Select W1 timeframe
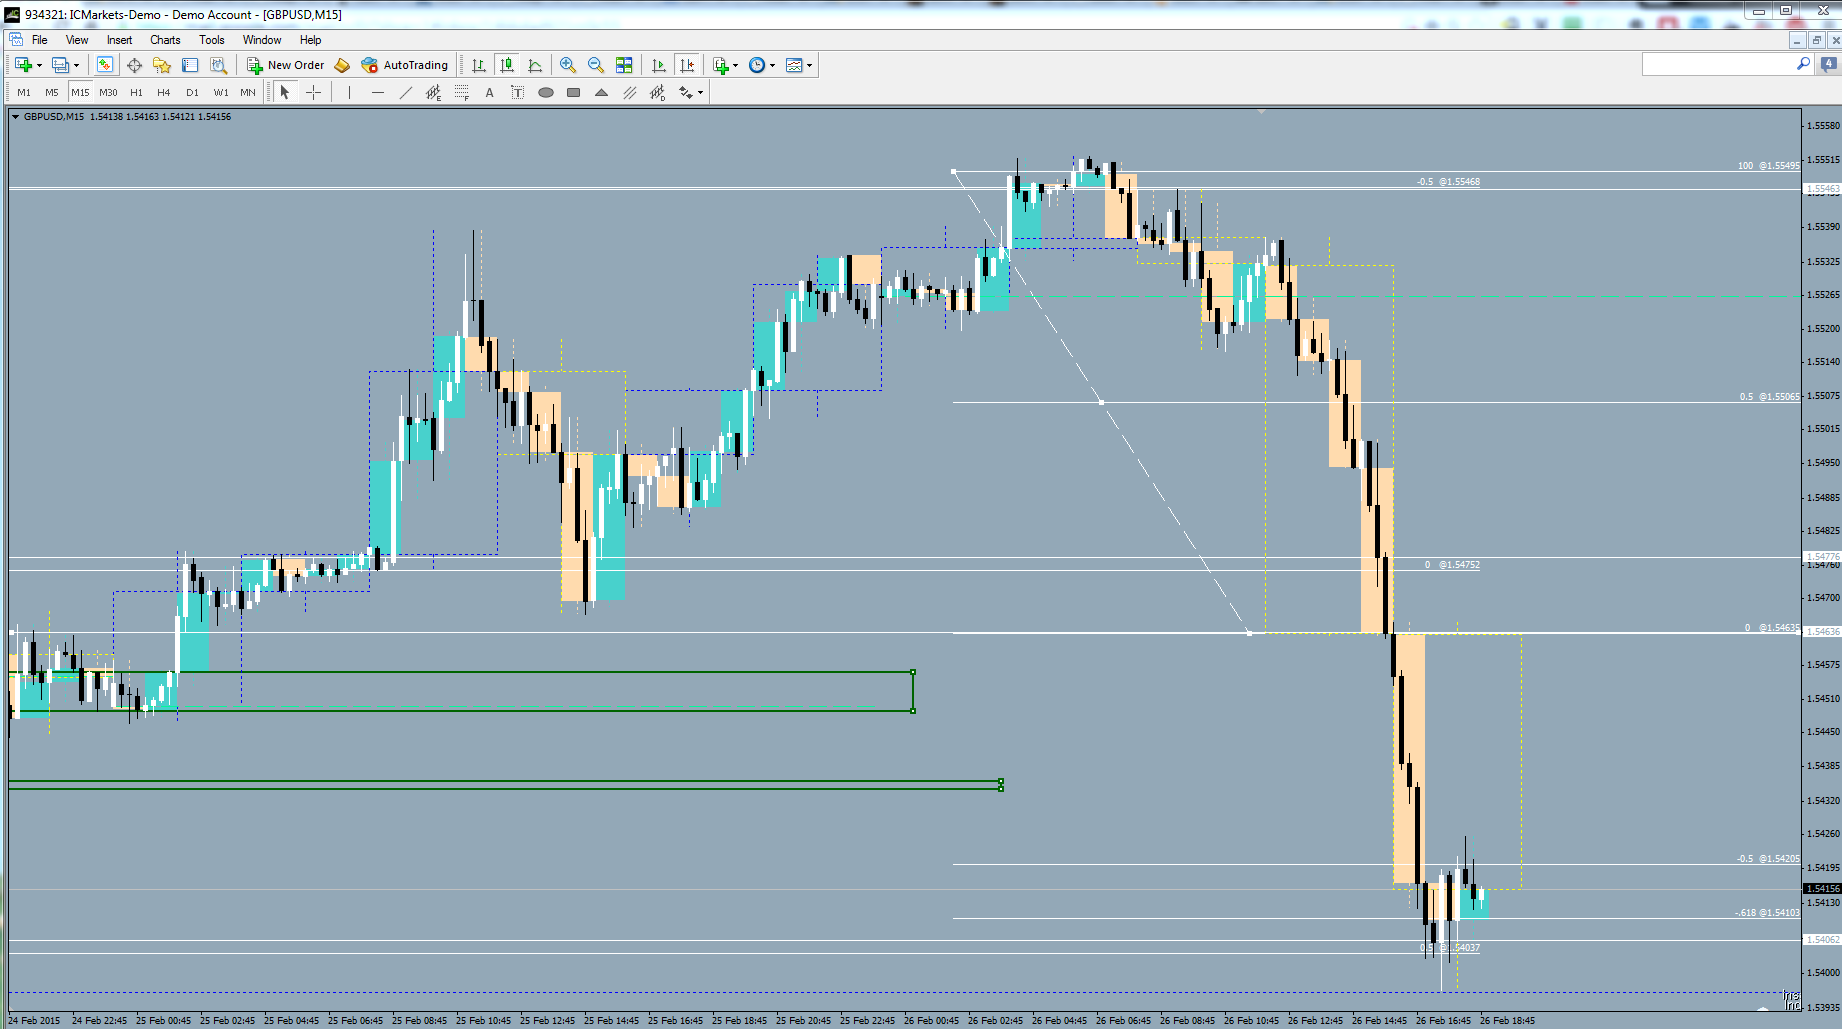 pyautogui.click(x=221, y=92)
